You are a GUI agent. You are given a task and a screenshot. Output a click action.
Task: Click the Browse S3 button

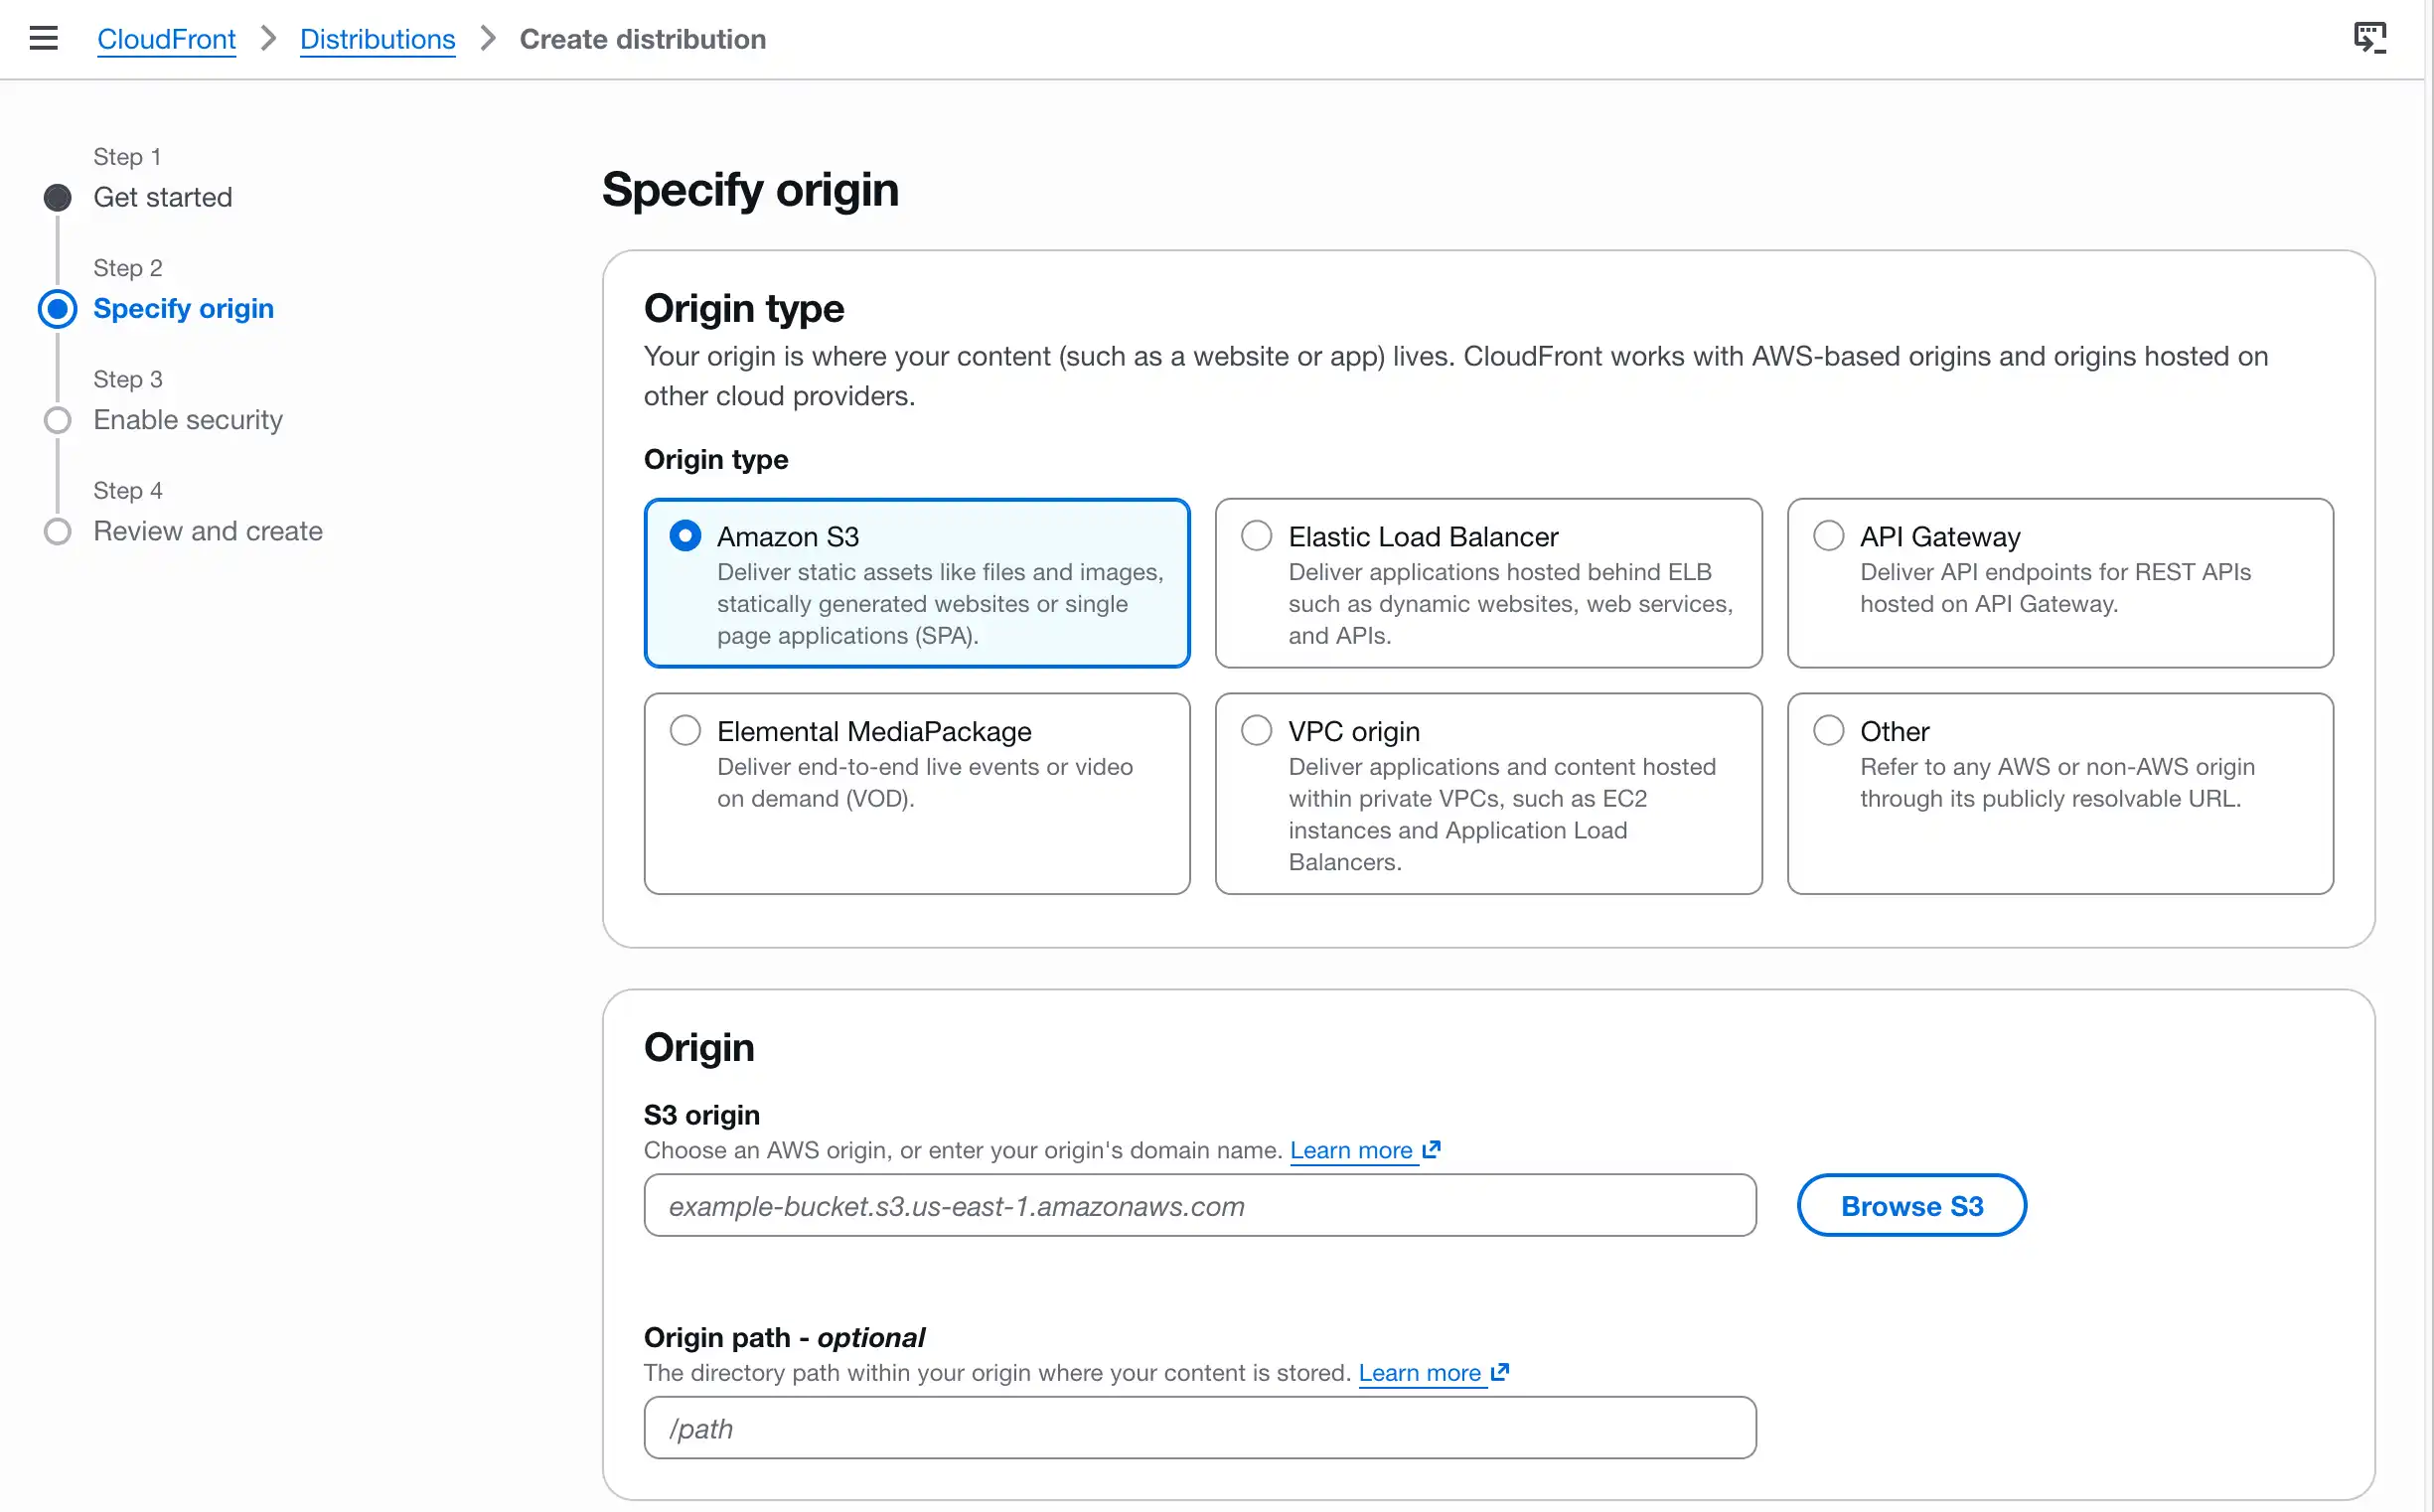click(x=1912, y=1206)
